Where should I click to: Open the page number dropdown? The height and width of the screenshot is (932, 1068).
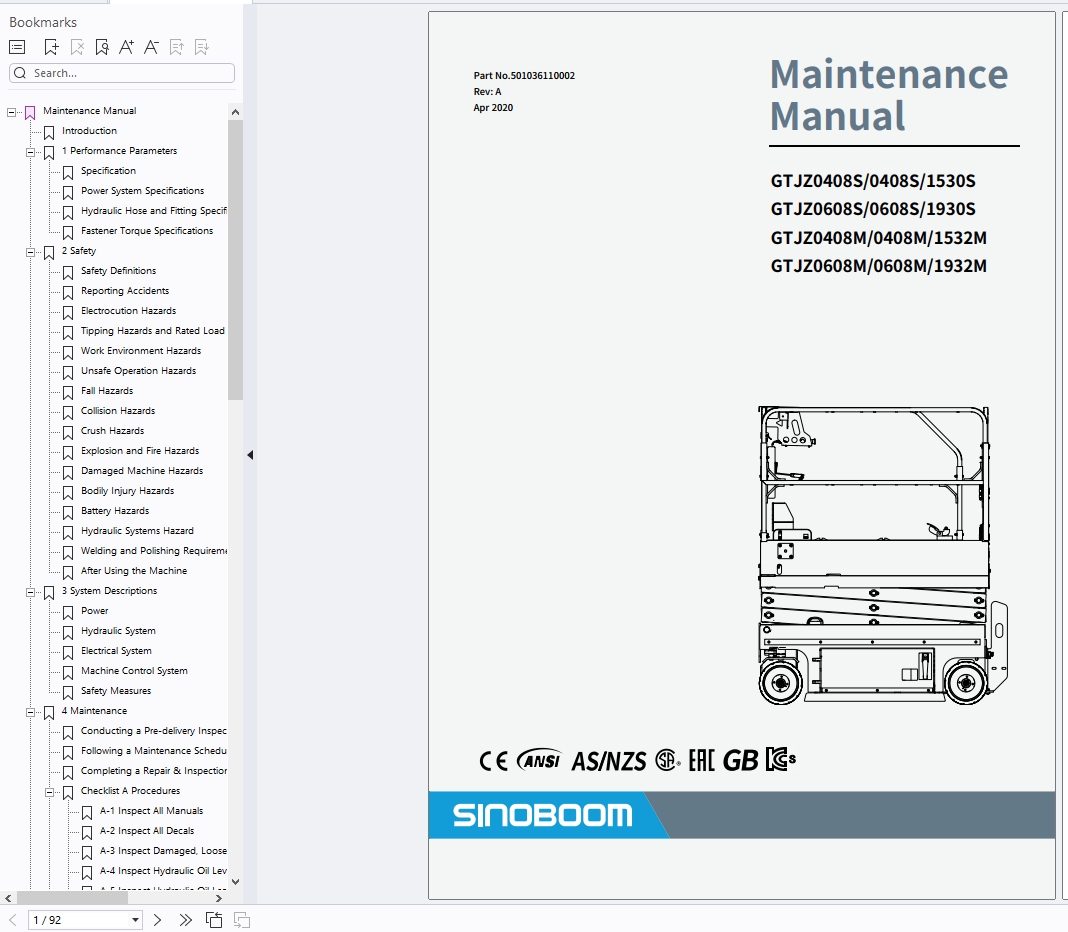click(x=136, y=920)
